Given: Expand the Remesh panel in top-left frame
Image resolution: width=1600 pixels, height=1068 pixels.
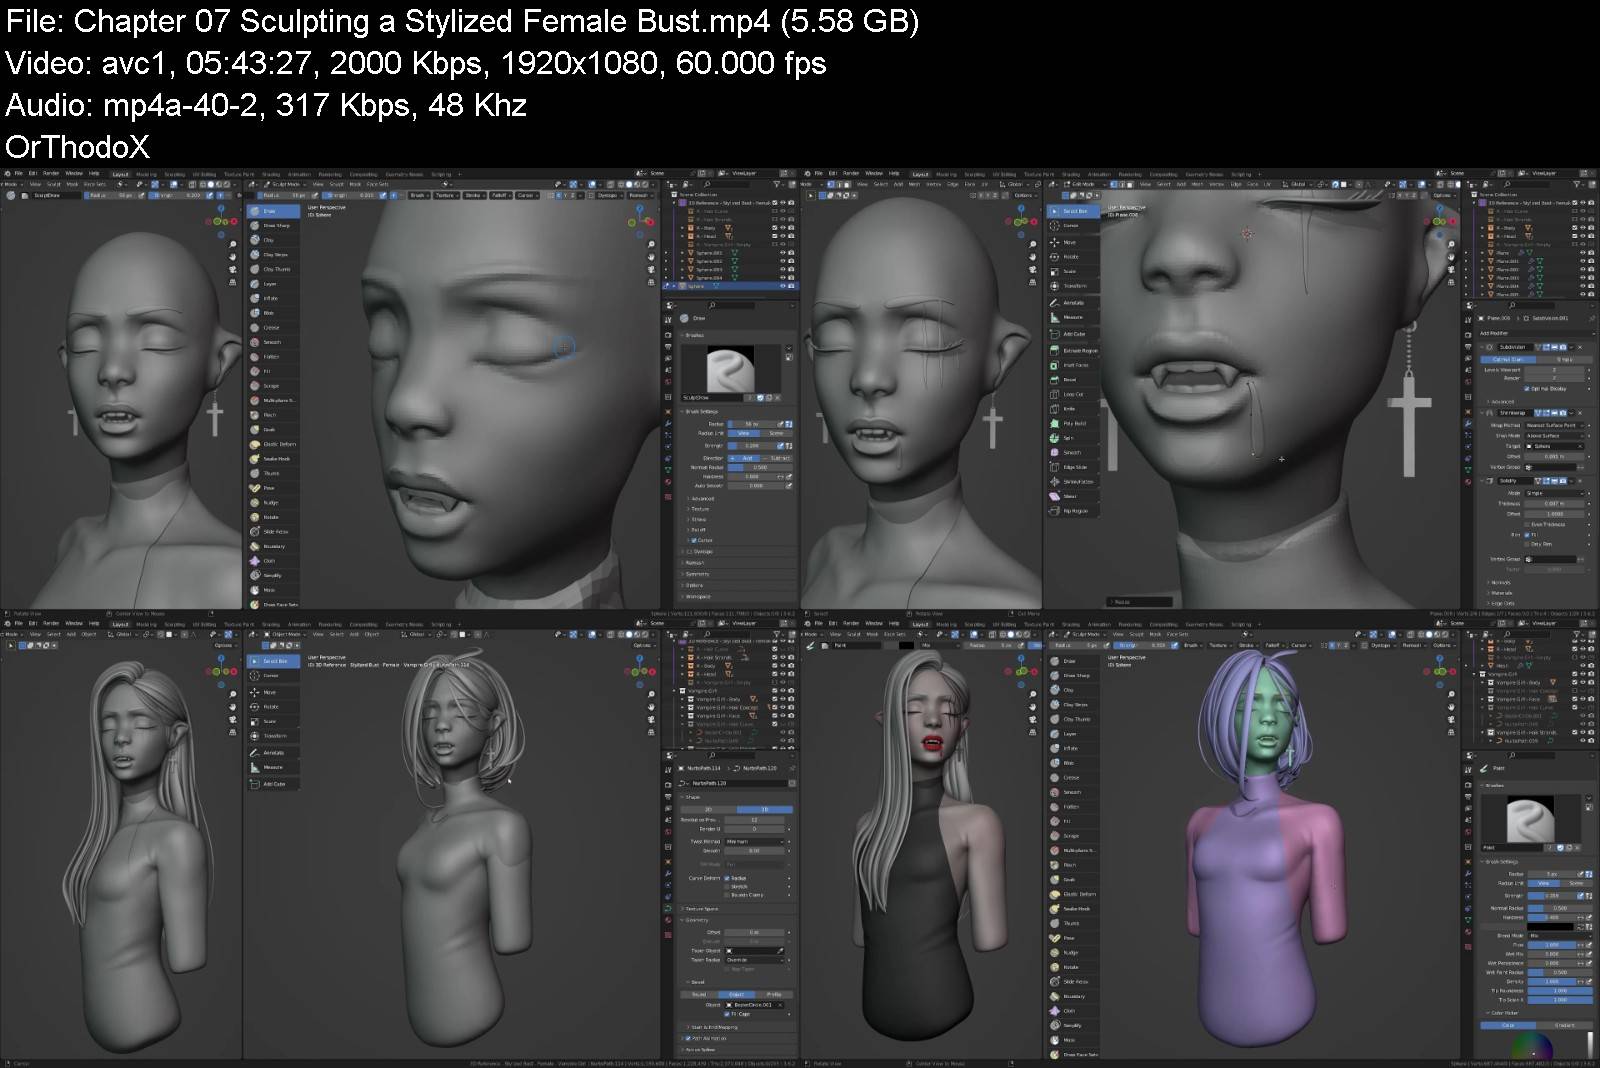Looking at the screenshot, I should (695, 563).
